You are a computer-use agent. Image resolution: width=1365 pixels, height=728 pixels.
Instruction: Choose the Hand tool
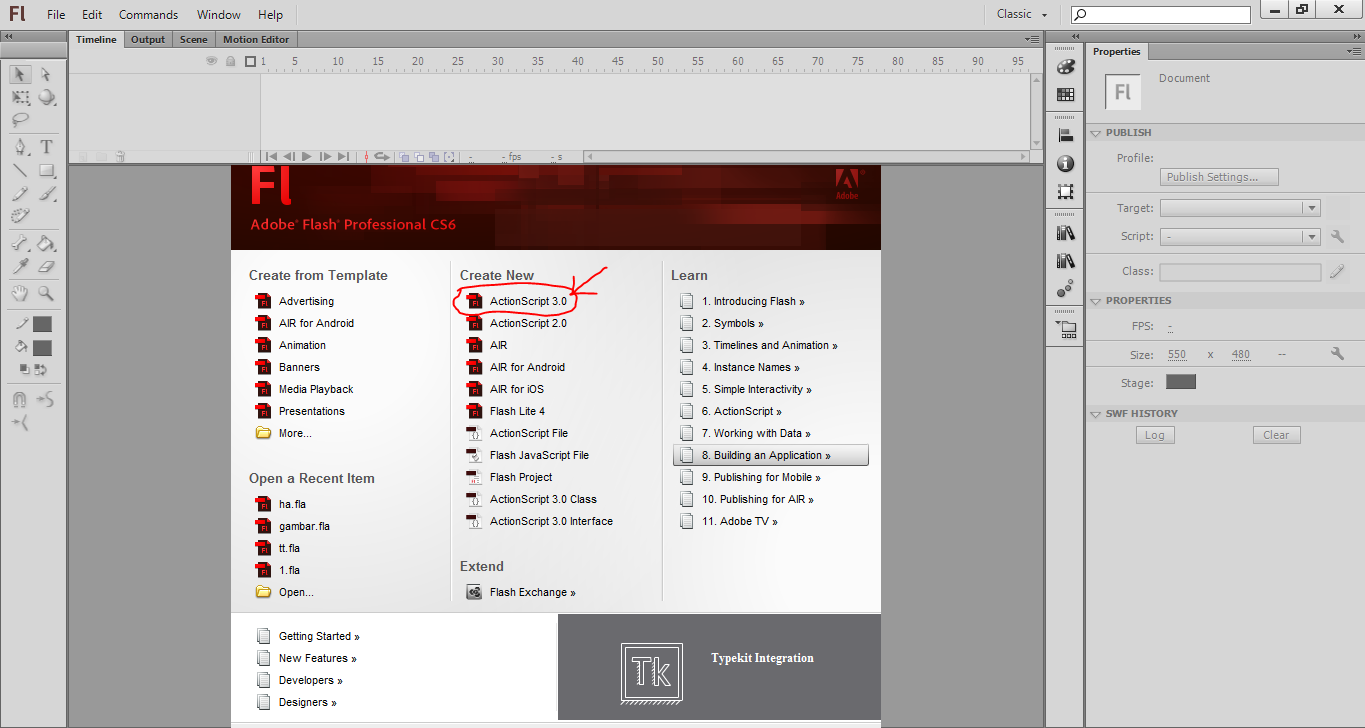tap(20, 293)
